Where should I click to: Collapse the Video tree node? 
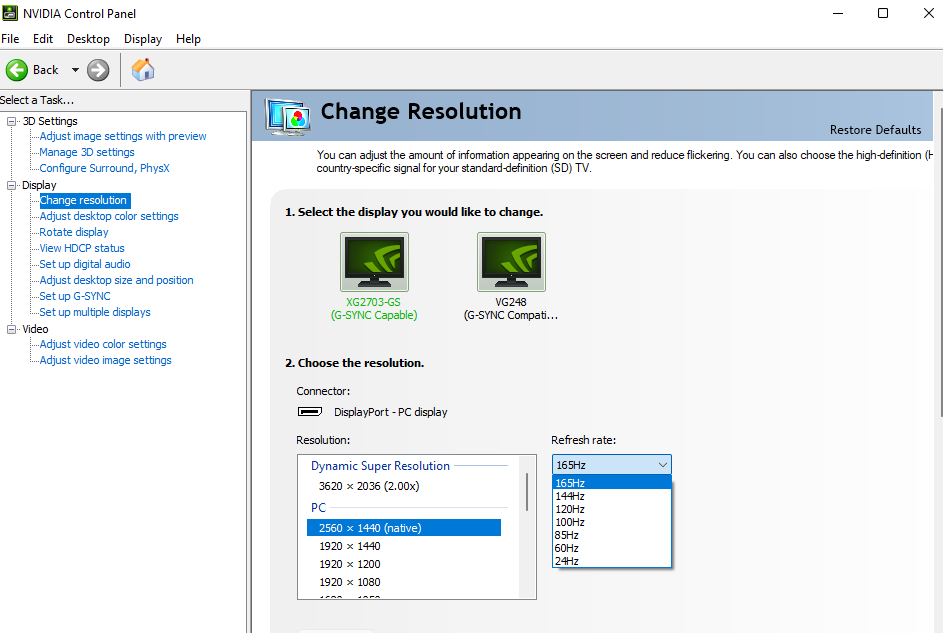point(11,329)
